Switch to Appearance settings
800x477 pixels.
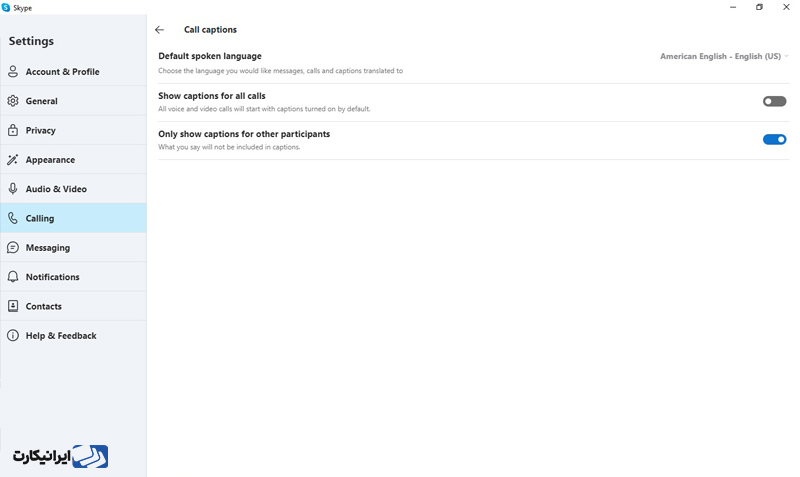point(73,160)
